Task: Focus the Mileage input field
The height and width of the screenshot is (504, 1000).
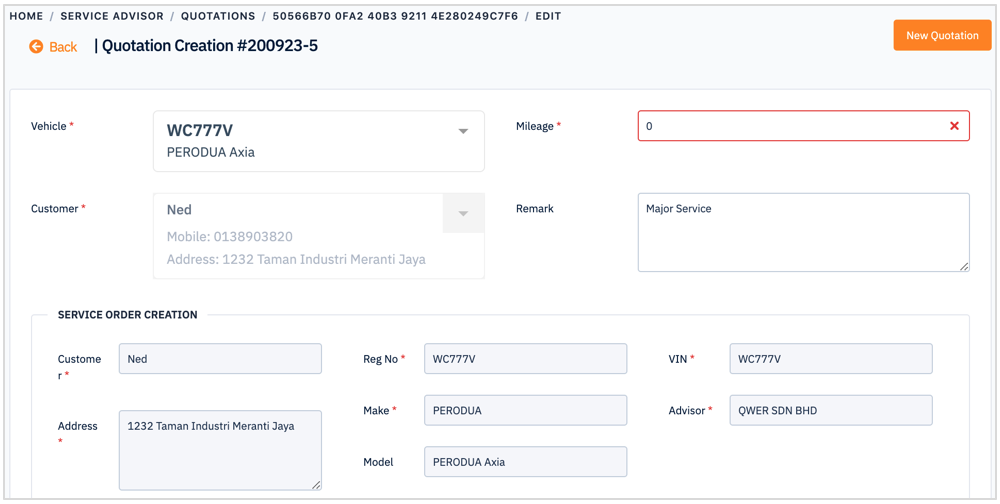Action: 804,126
